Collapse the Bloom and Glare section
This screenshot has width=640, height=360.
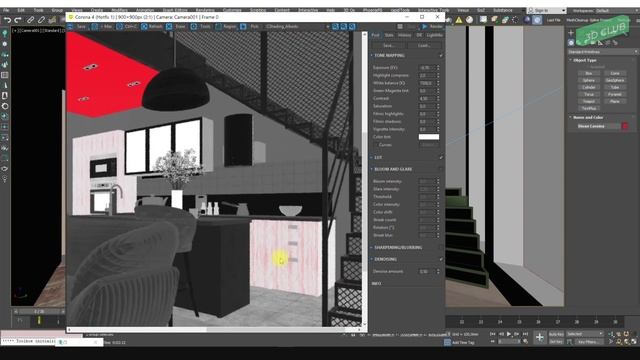point(371,169)
